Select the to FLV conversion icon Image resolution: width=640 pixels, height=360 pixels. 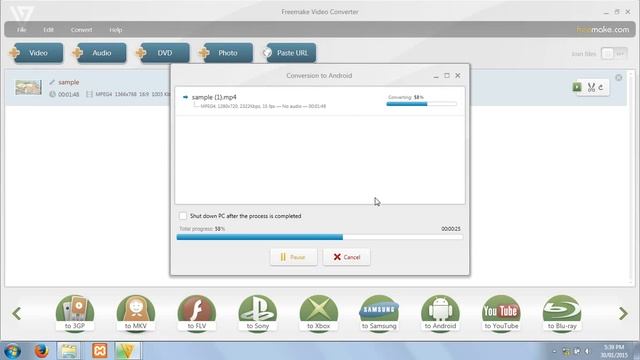coord(197,313)
